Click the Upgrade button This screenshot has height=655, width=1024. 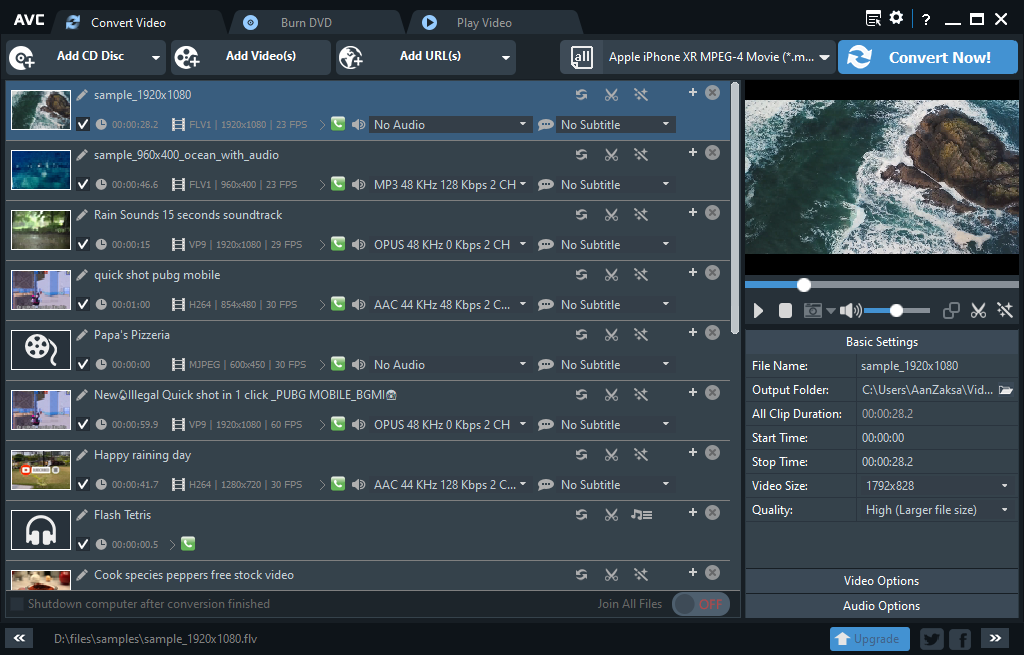869,639
